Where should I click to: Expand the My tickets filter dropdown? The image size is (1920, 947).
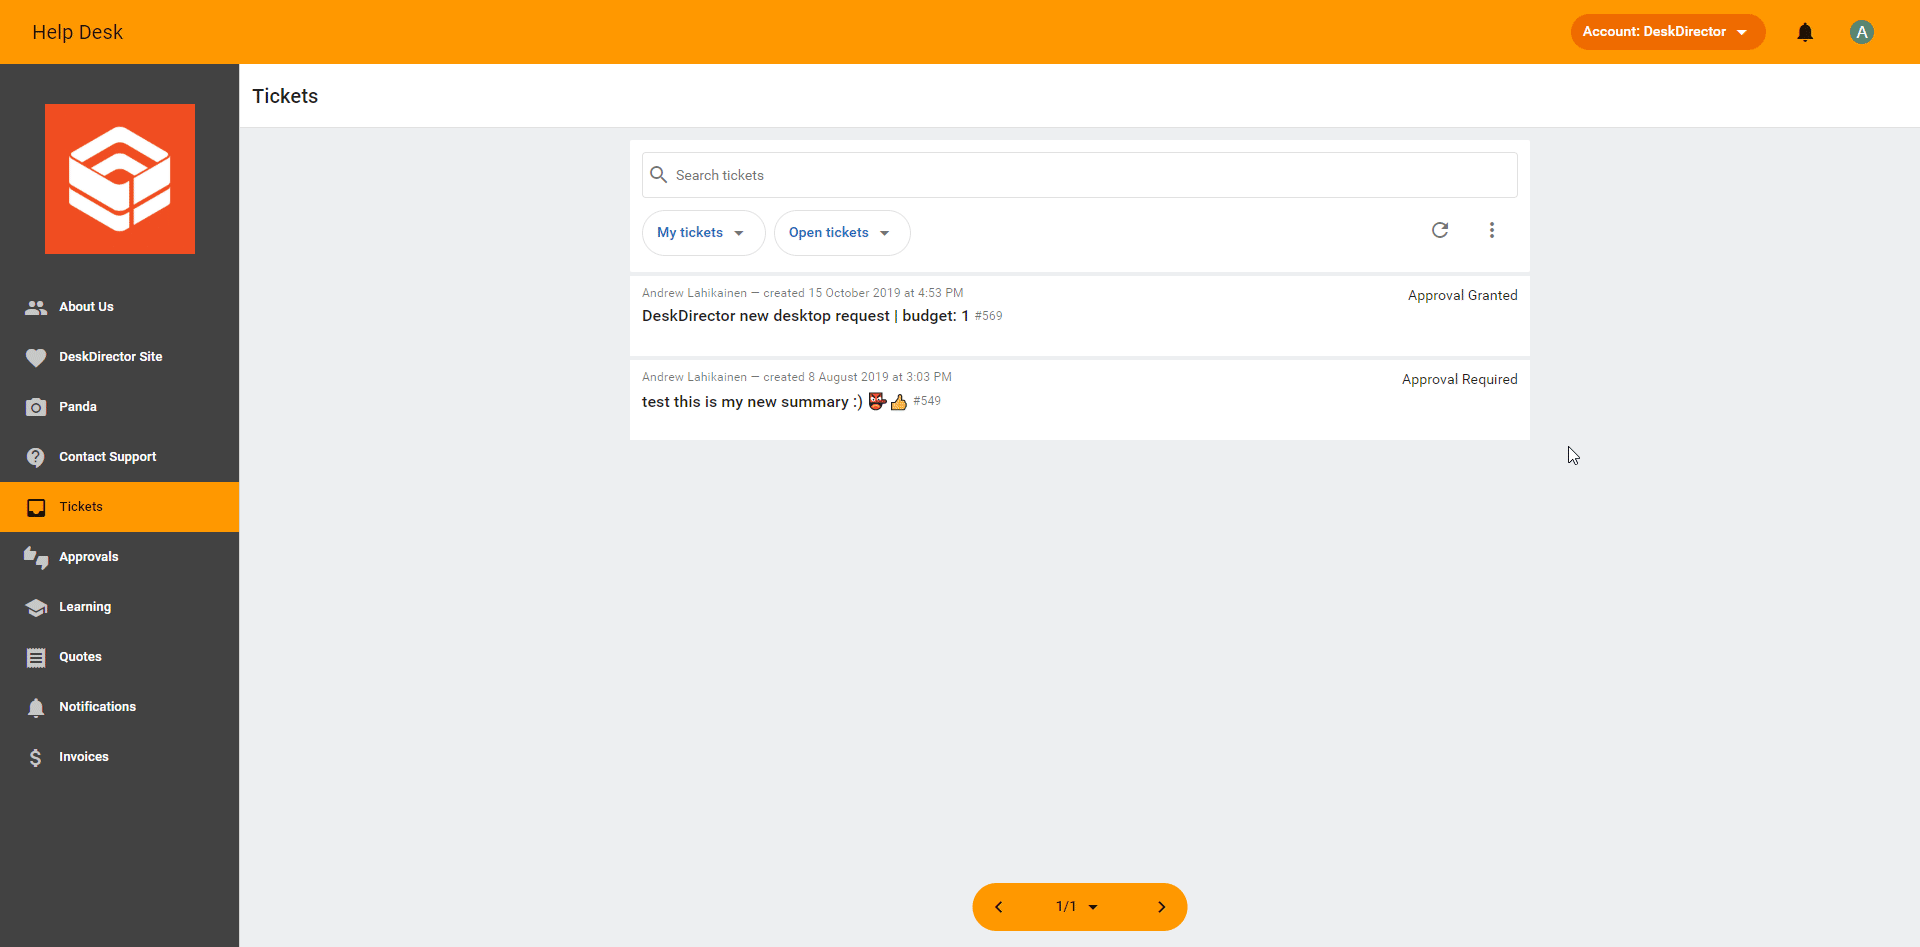(x=703, y=233)
